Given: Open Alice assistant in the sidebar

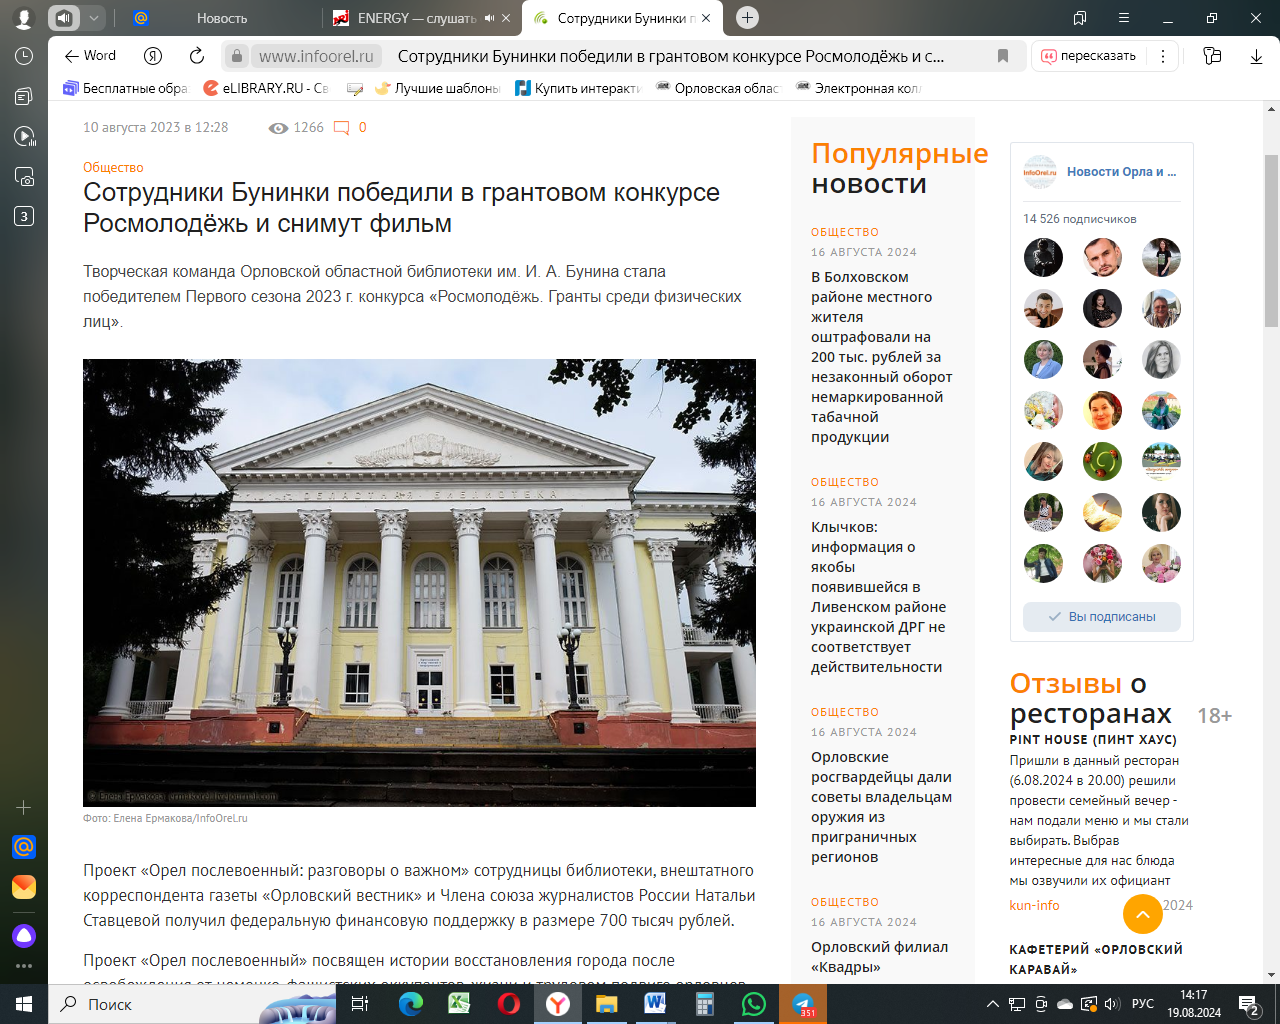Looking at the screenshot, I should pyautogui.click(x=24, y=936).
